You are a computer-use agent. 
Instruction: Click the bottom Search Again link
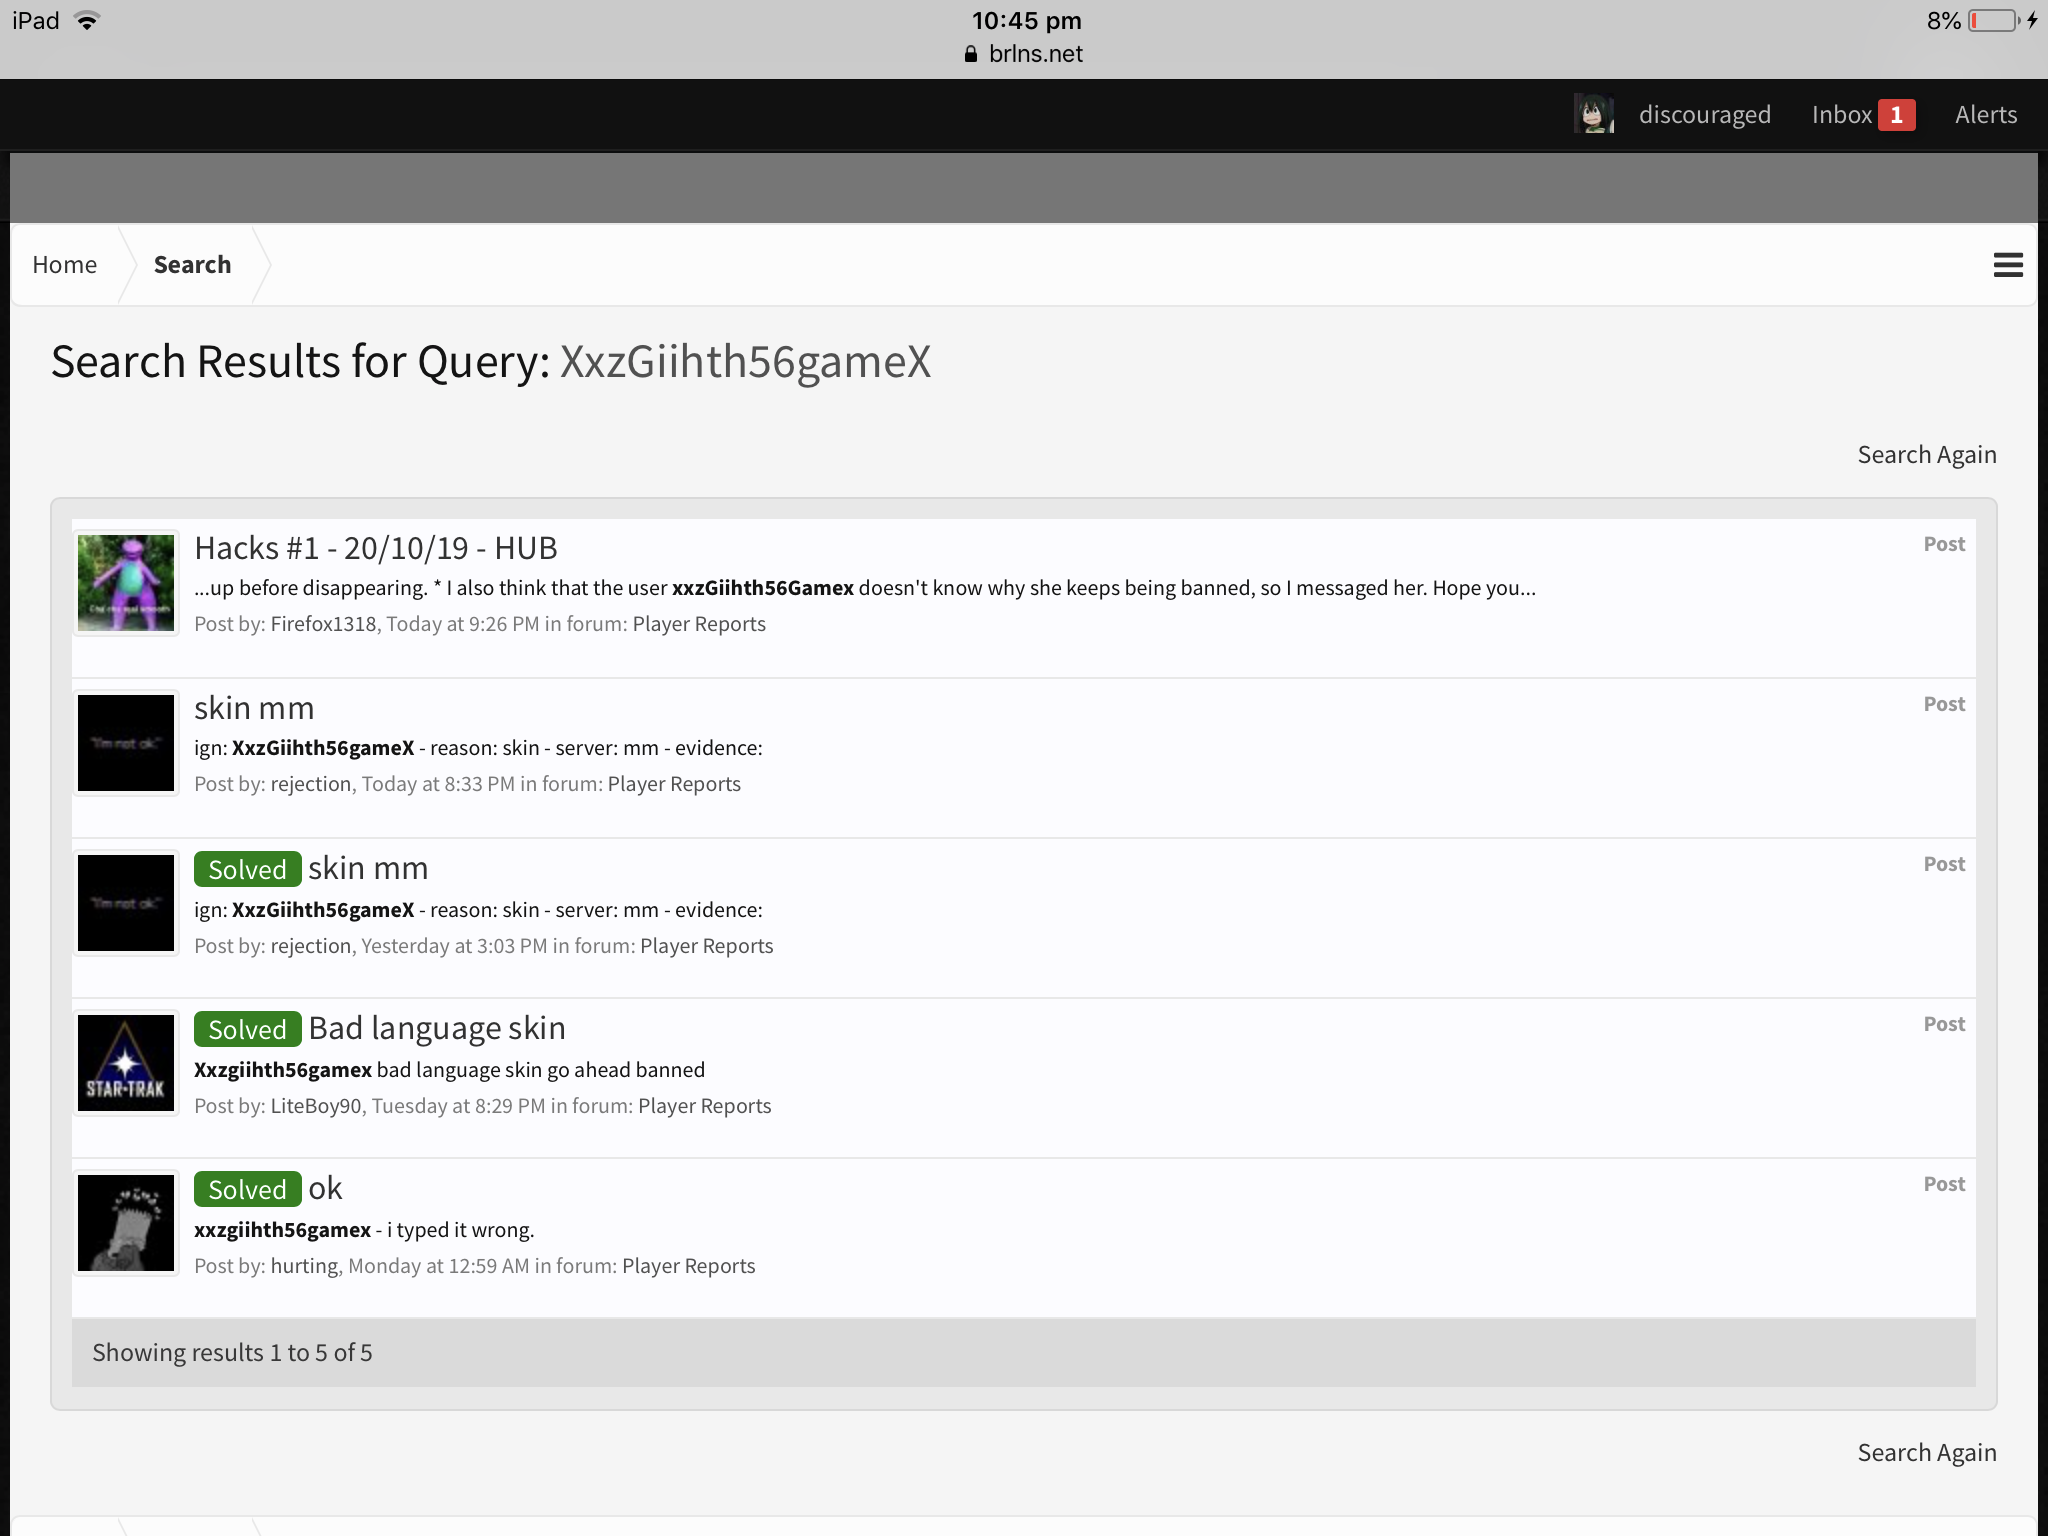[x=1927, y=1453]
